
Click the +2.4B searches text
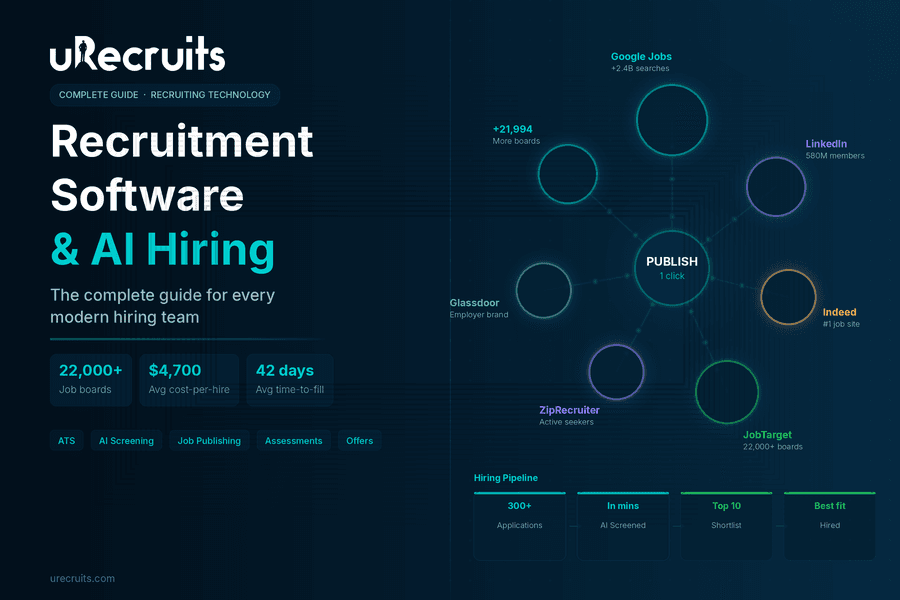(x=640, y=68)
